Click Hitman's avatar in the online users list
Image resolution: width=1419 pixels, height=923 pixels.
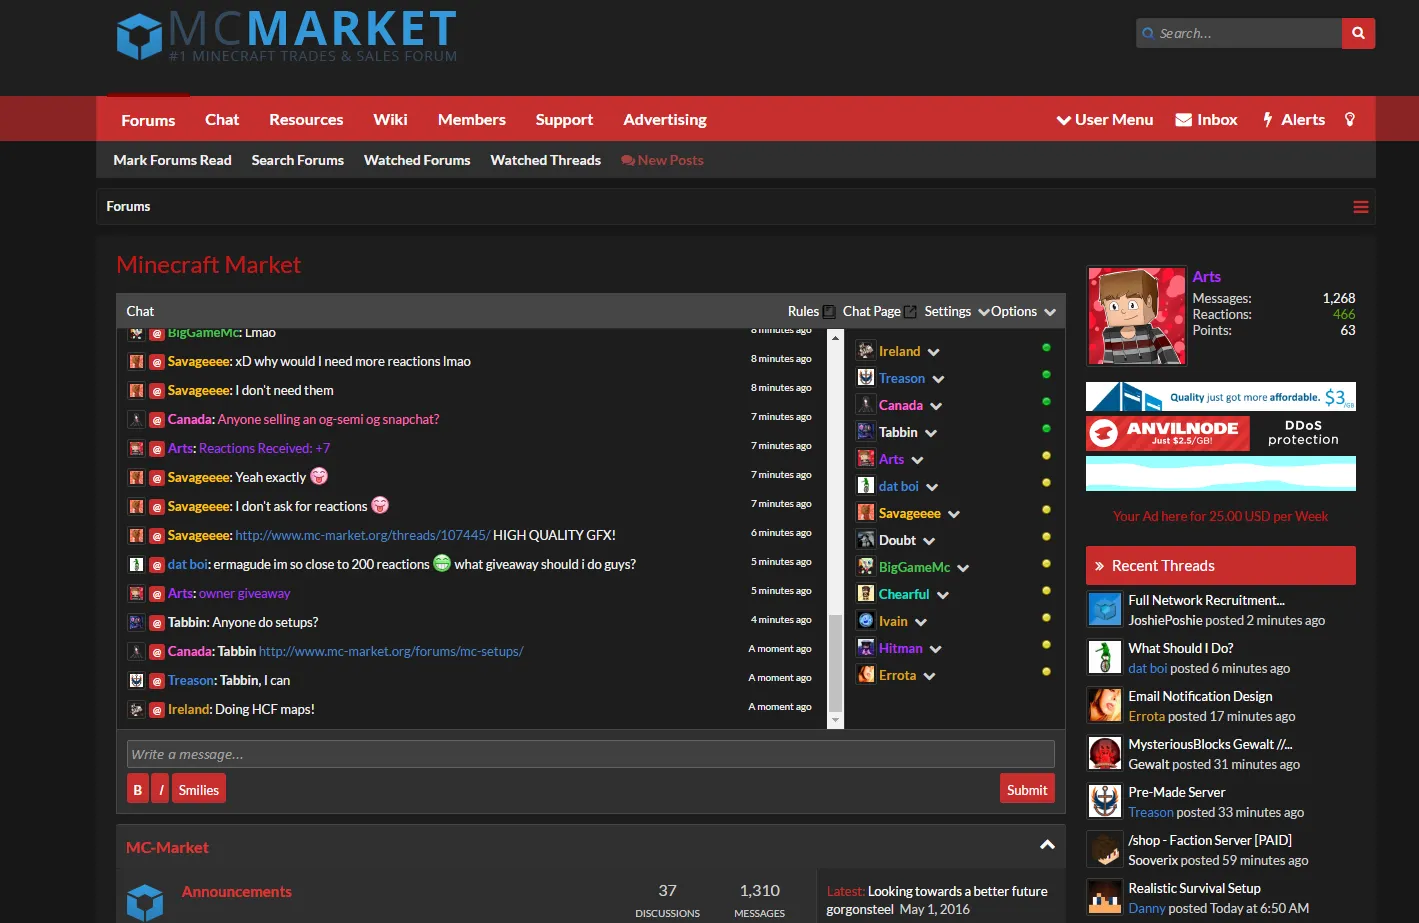(x=866, y=648)
